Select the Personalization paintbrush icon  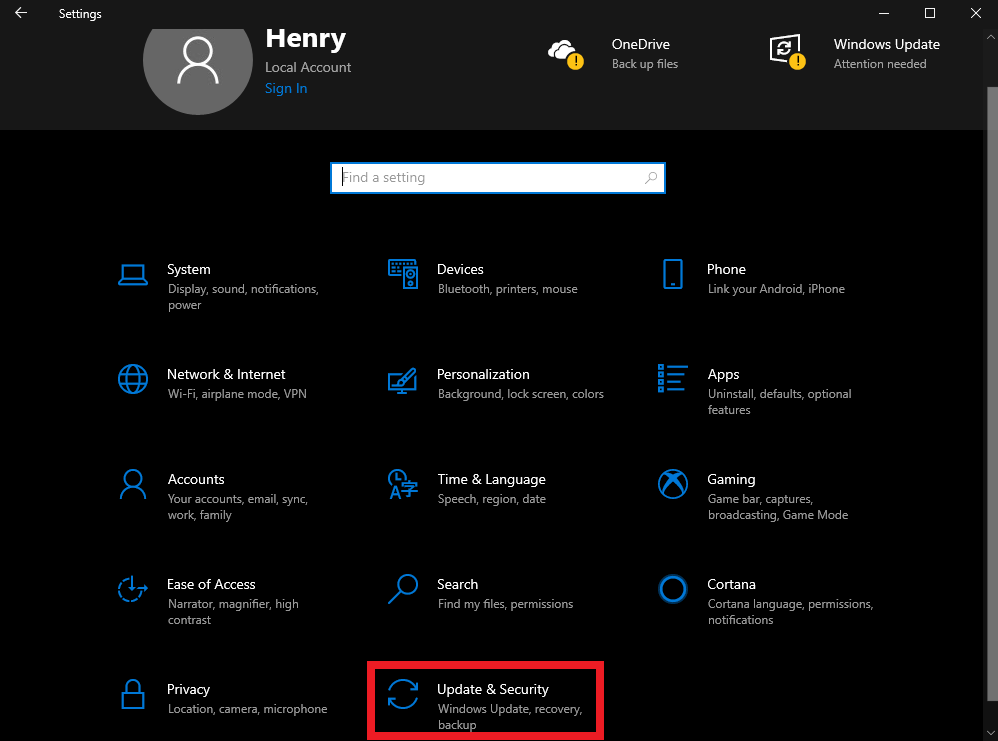click(x=402, y=381)
